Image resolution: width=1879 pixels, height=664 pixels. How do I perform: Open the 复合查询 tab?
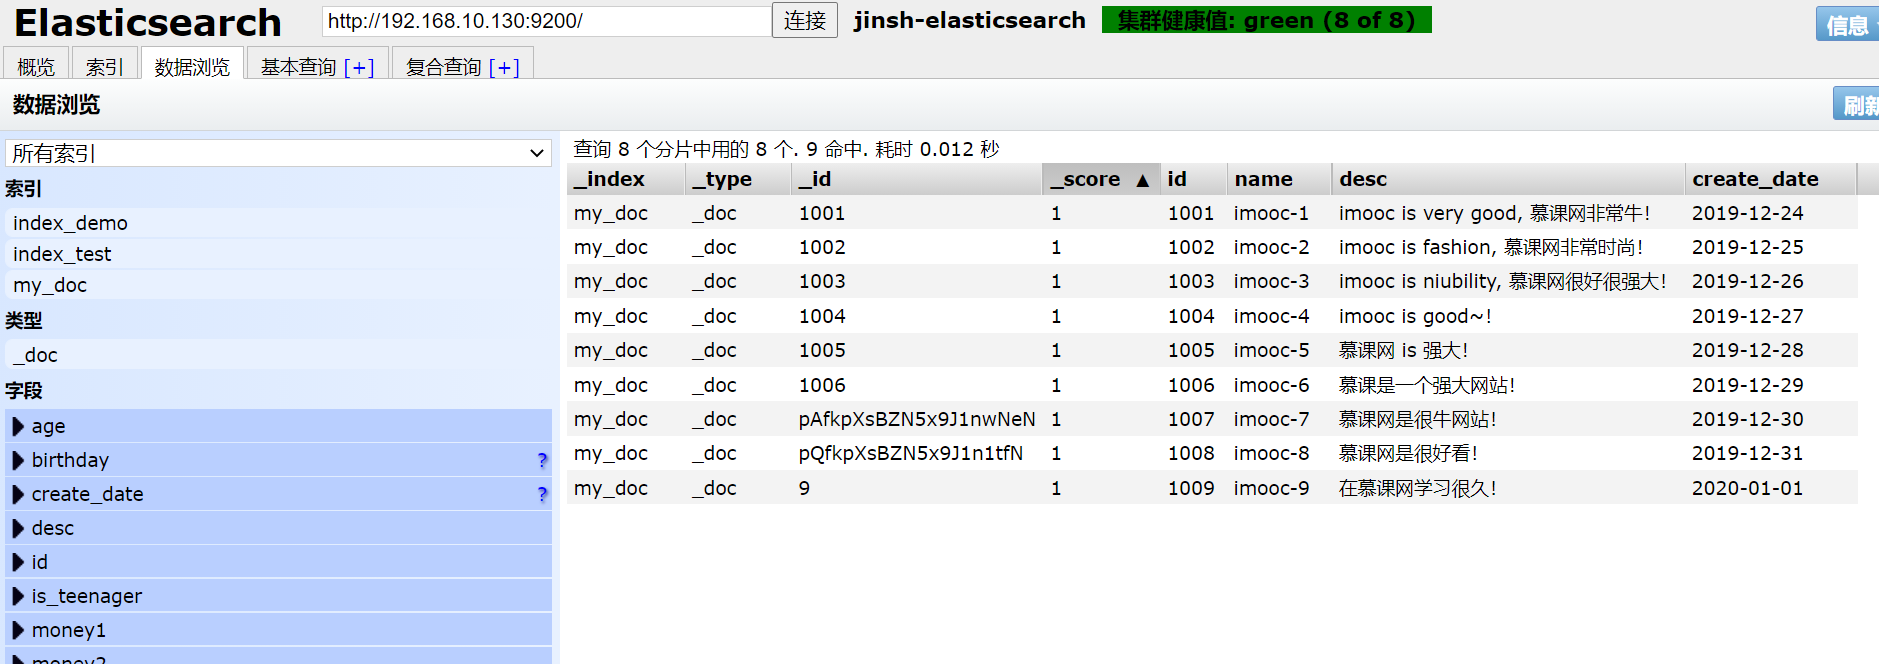click(443, 67)
